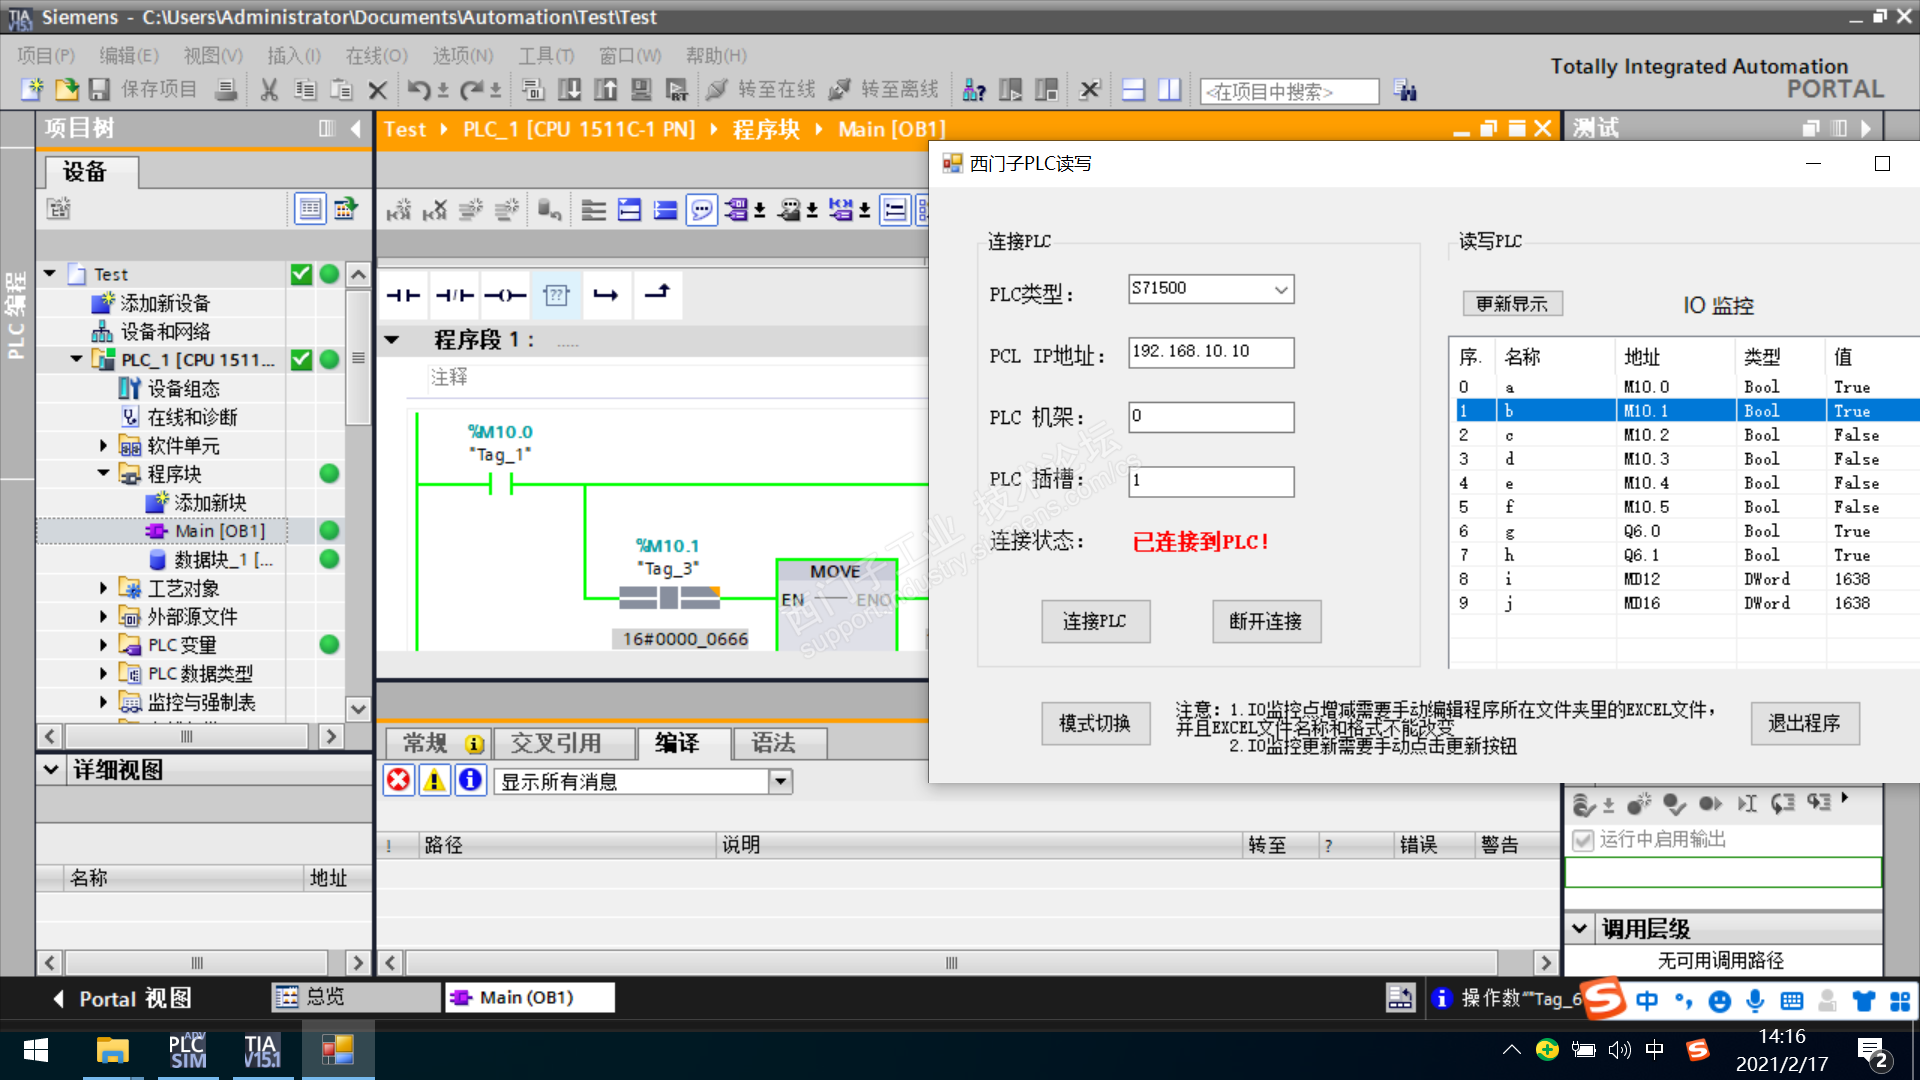Insert an empty box instruction

[556, 295]
